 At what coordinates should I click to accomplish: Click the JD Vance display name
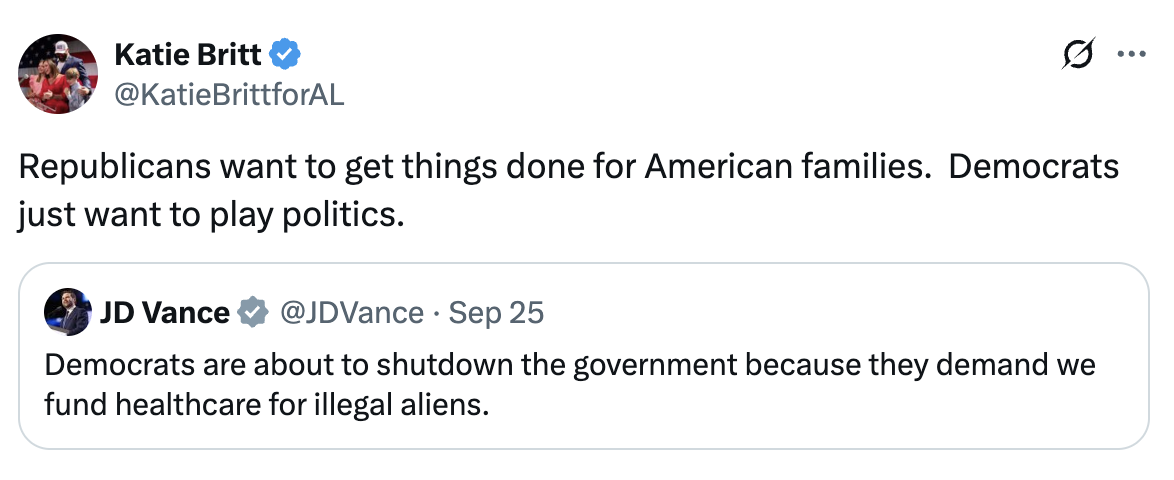click(164, 313)
